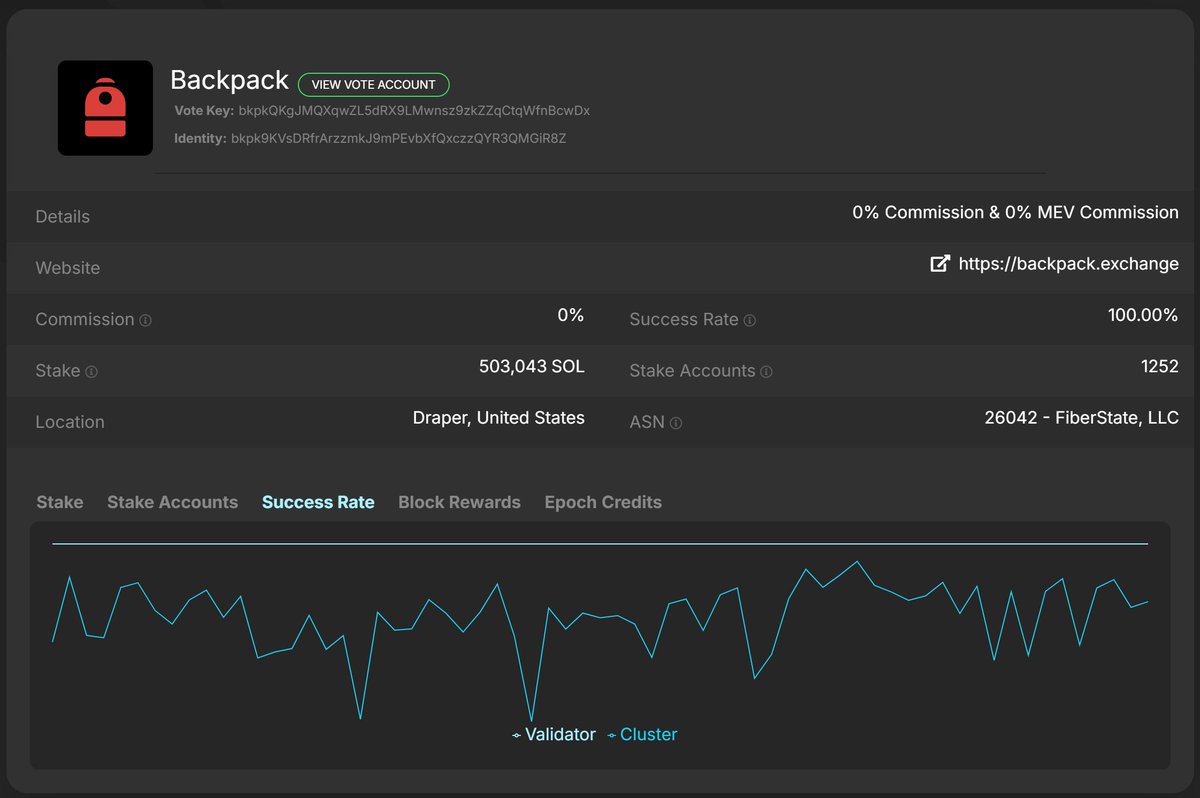
Task: Click the external link icon beside website
Action: (940, 264)
